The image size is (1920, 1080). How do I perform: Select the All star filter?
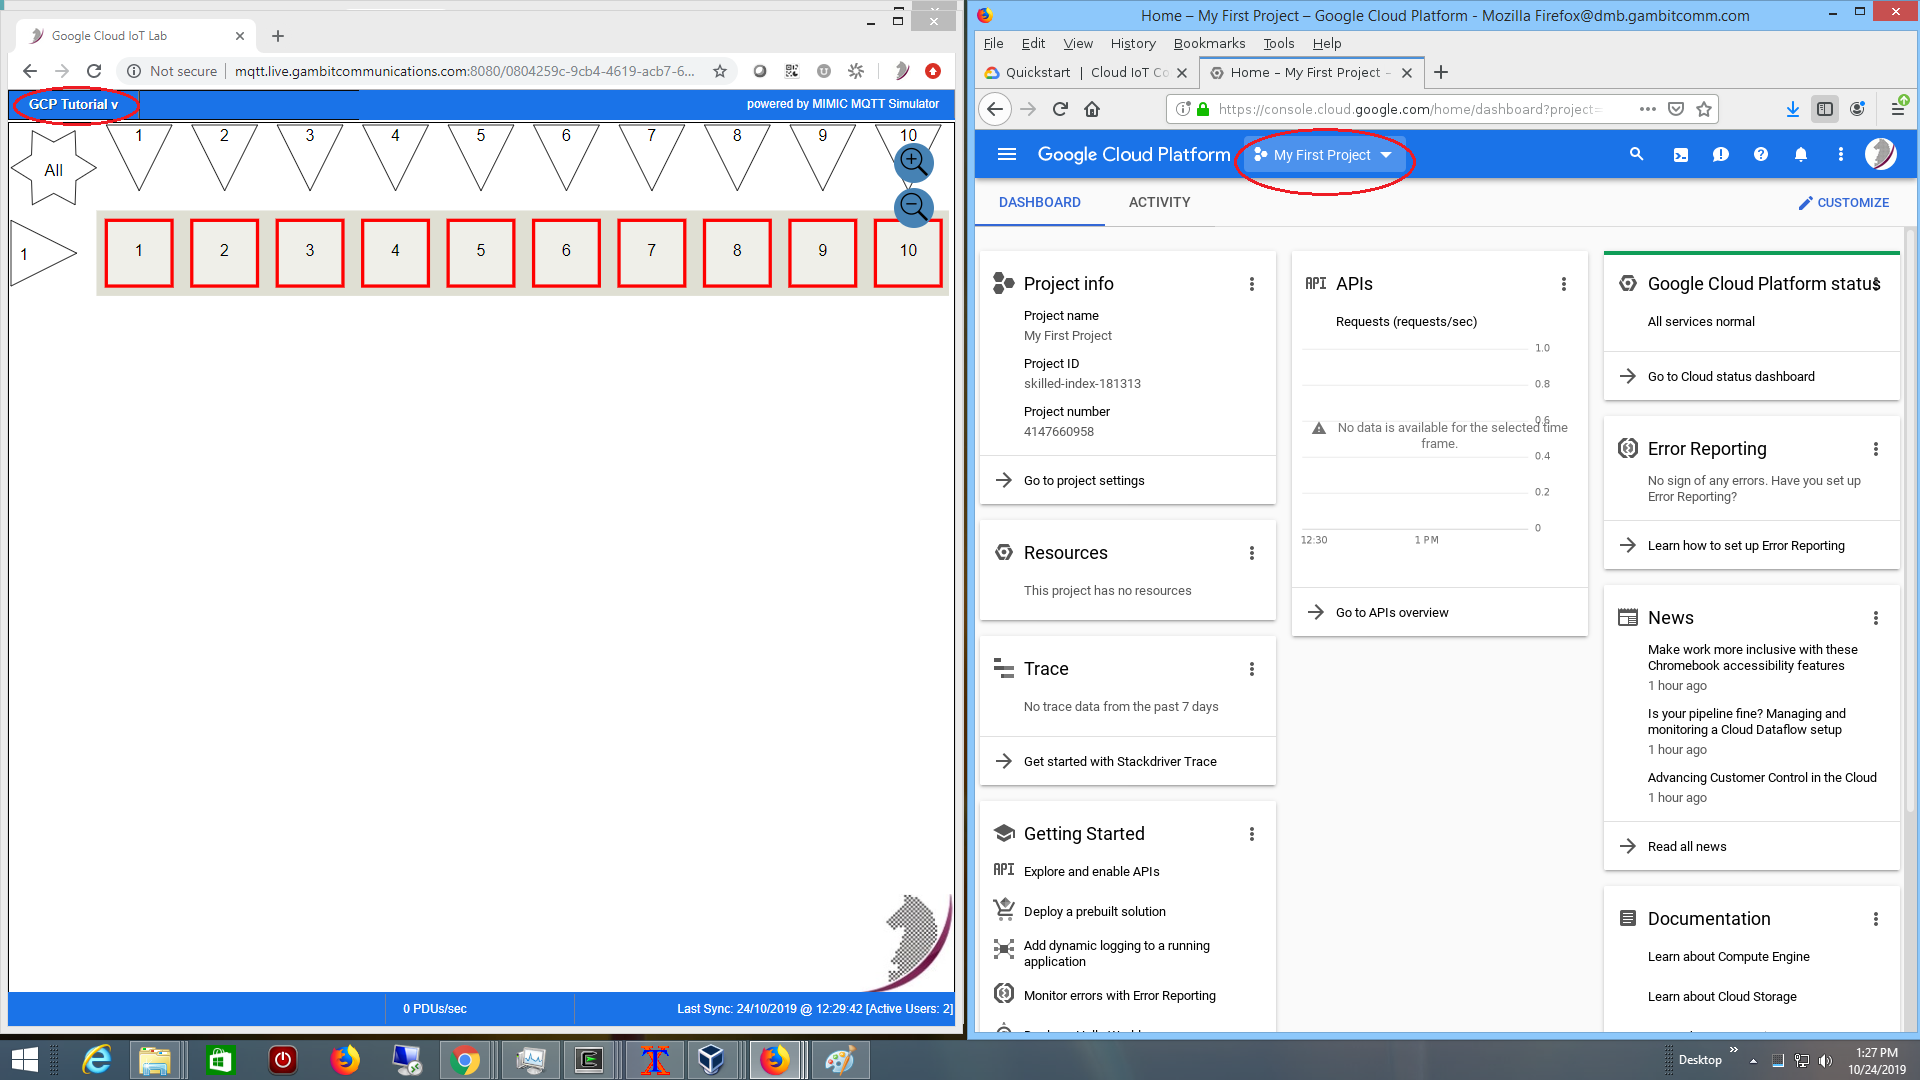pos(54,169)
